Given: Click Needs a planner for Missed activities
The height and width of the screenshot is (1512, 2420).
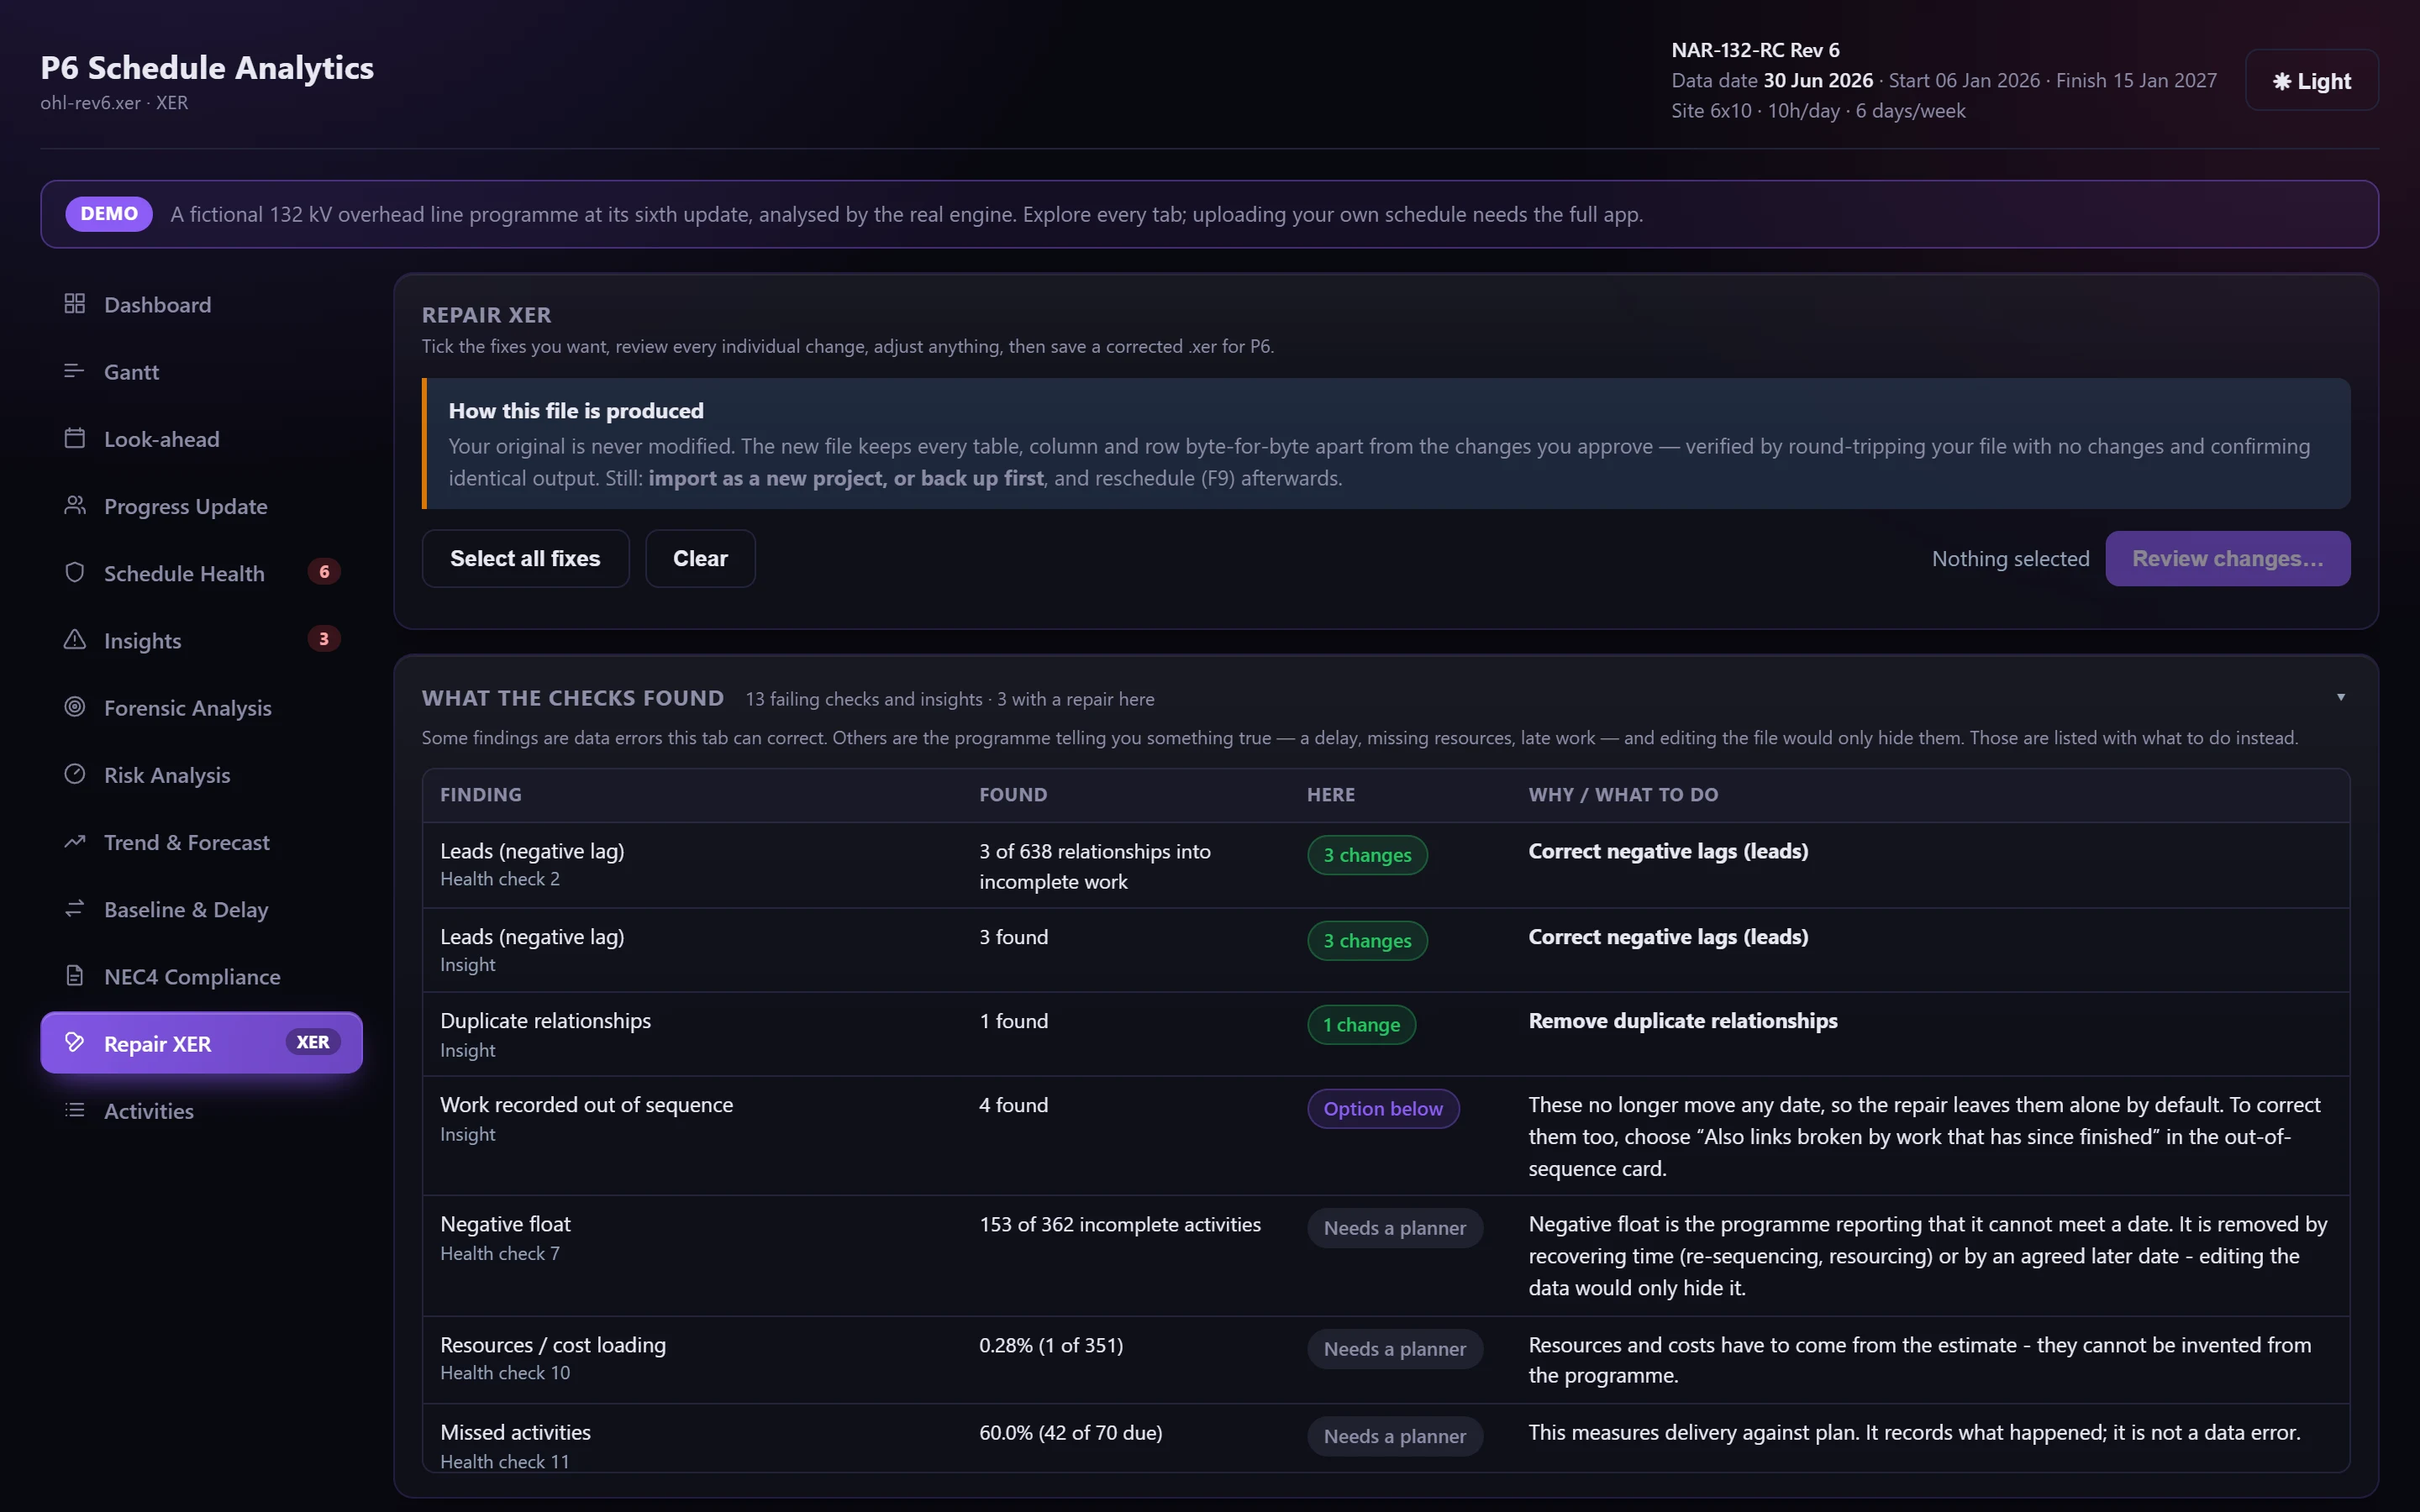Looking at the screenshot, I should click(x=1394, y=1436).
